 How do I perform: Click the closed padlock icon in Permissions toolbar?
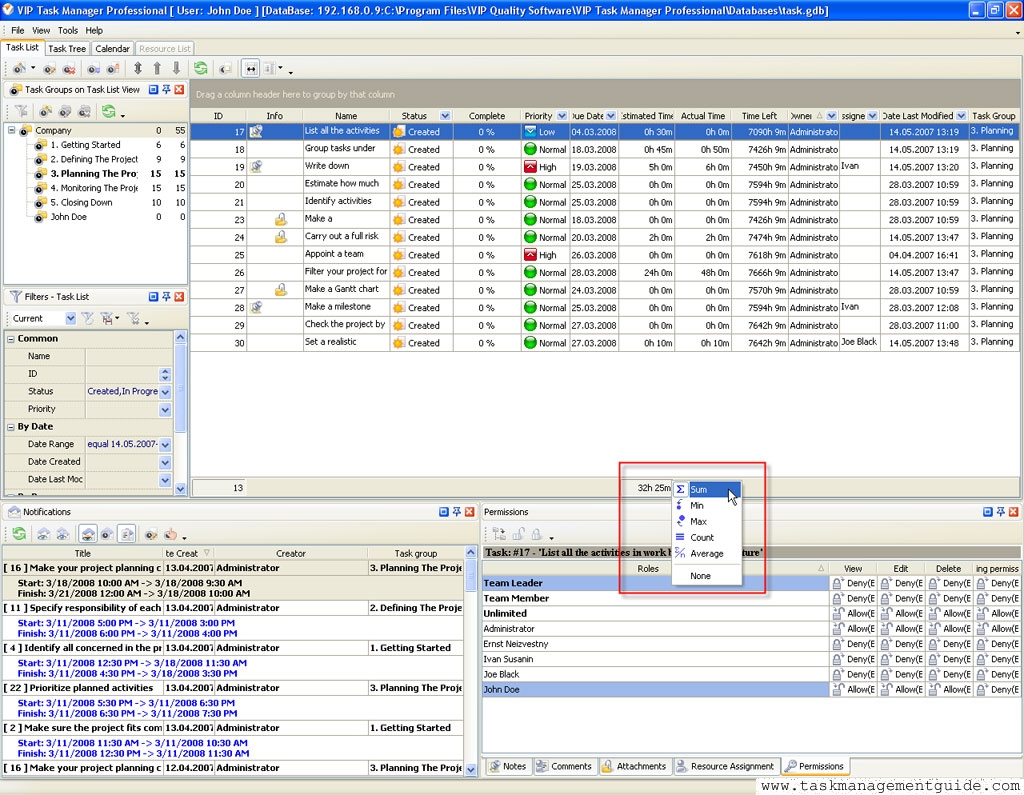click(x=537, y=534)
